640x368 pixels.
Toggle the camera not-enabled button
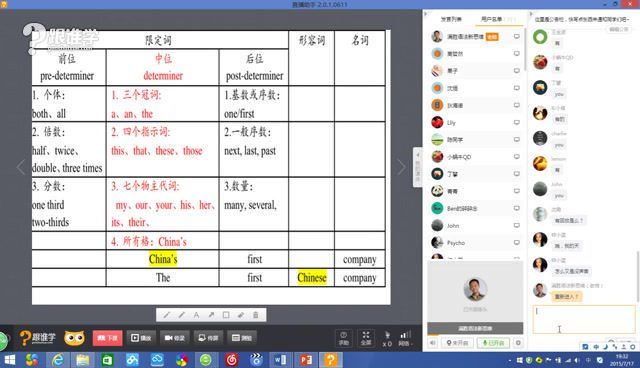coord(457,343)
